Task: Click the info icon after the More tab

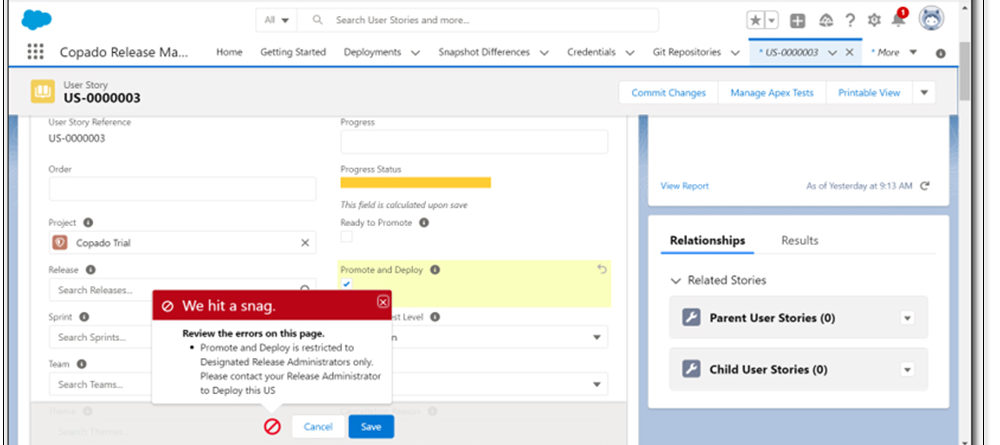Action: point(940,53)
